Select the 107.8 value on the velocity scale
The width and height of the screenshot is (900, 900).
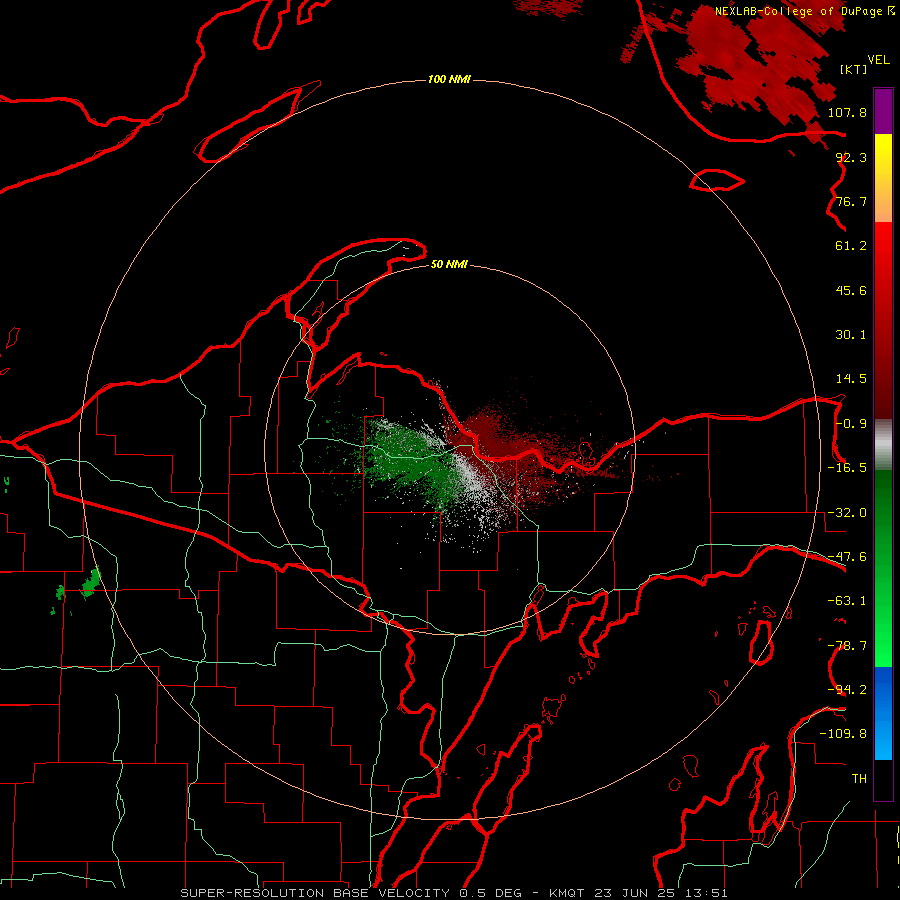pyautogui.click(x=847, y=112)
